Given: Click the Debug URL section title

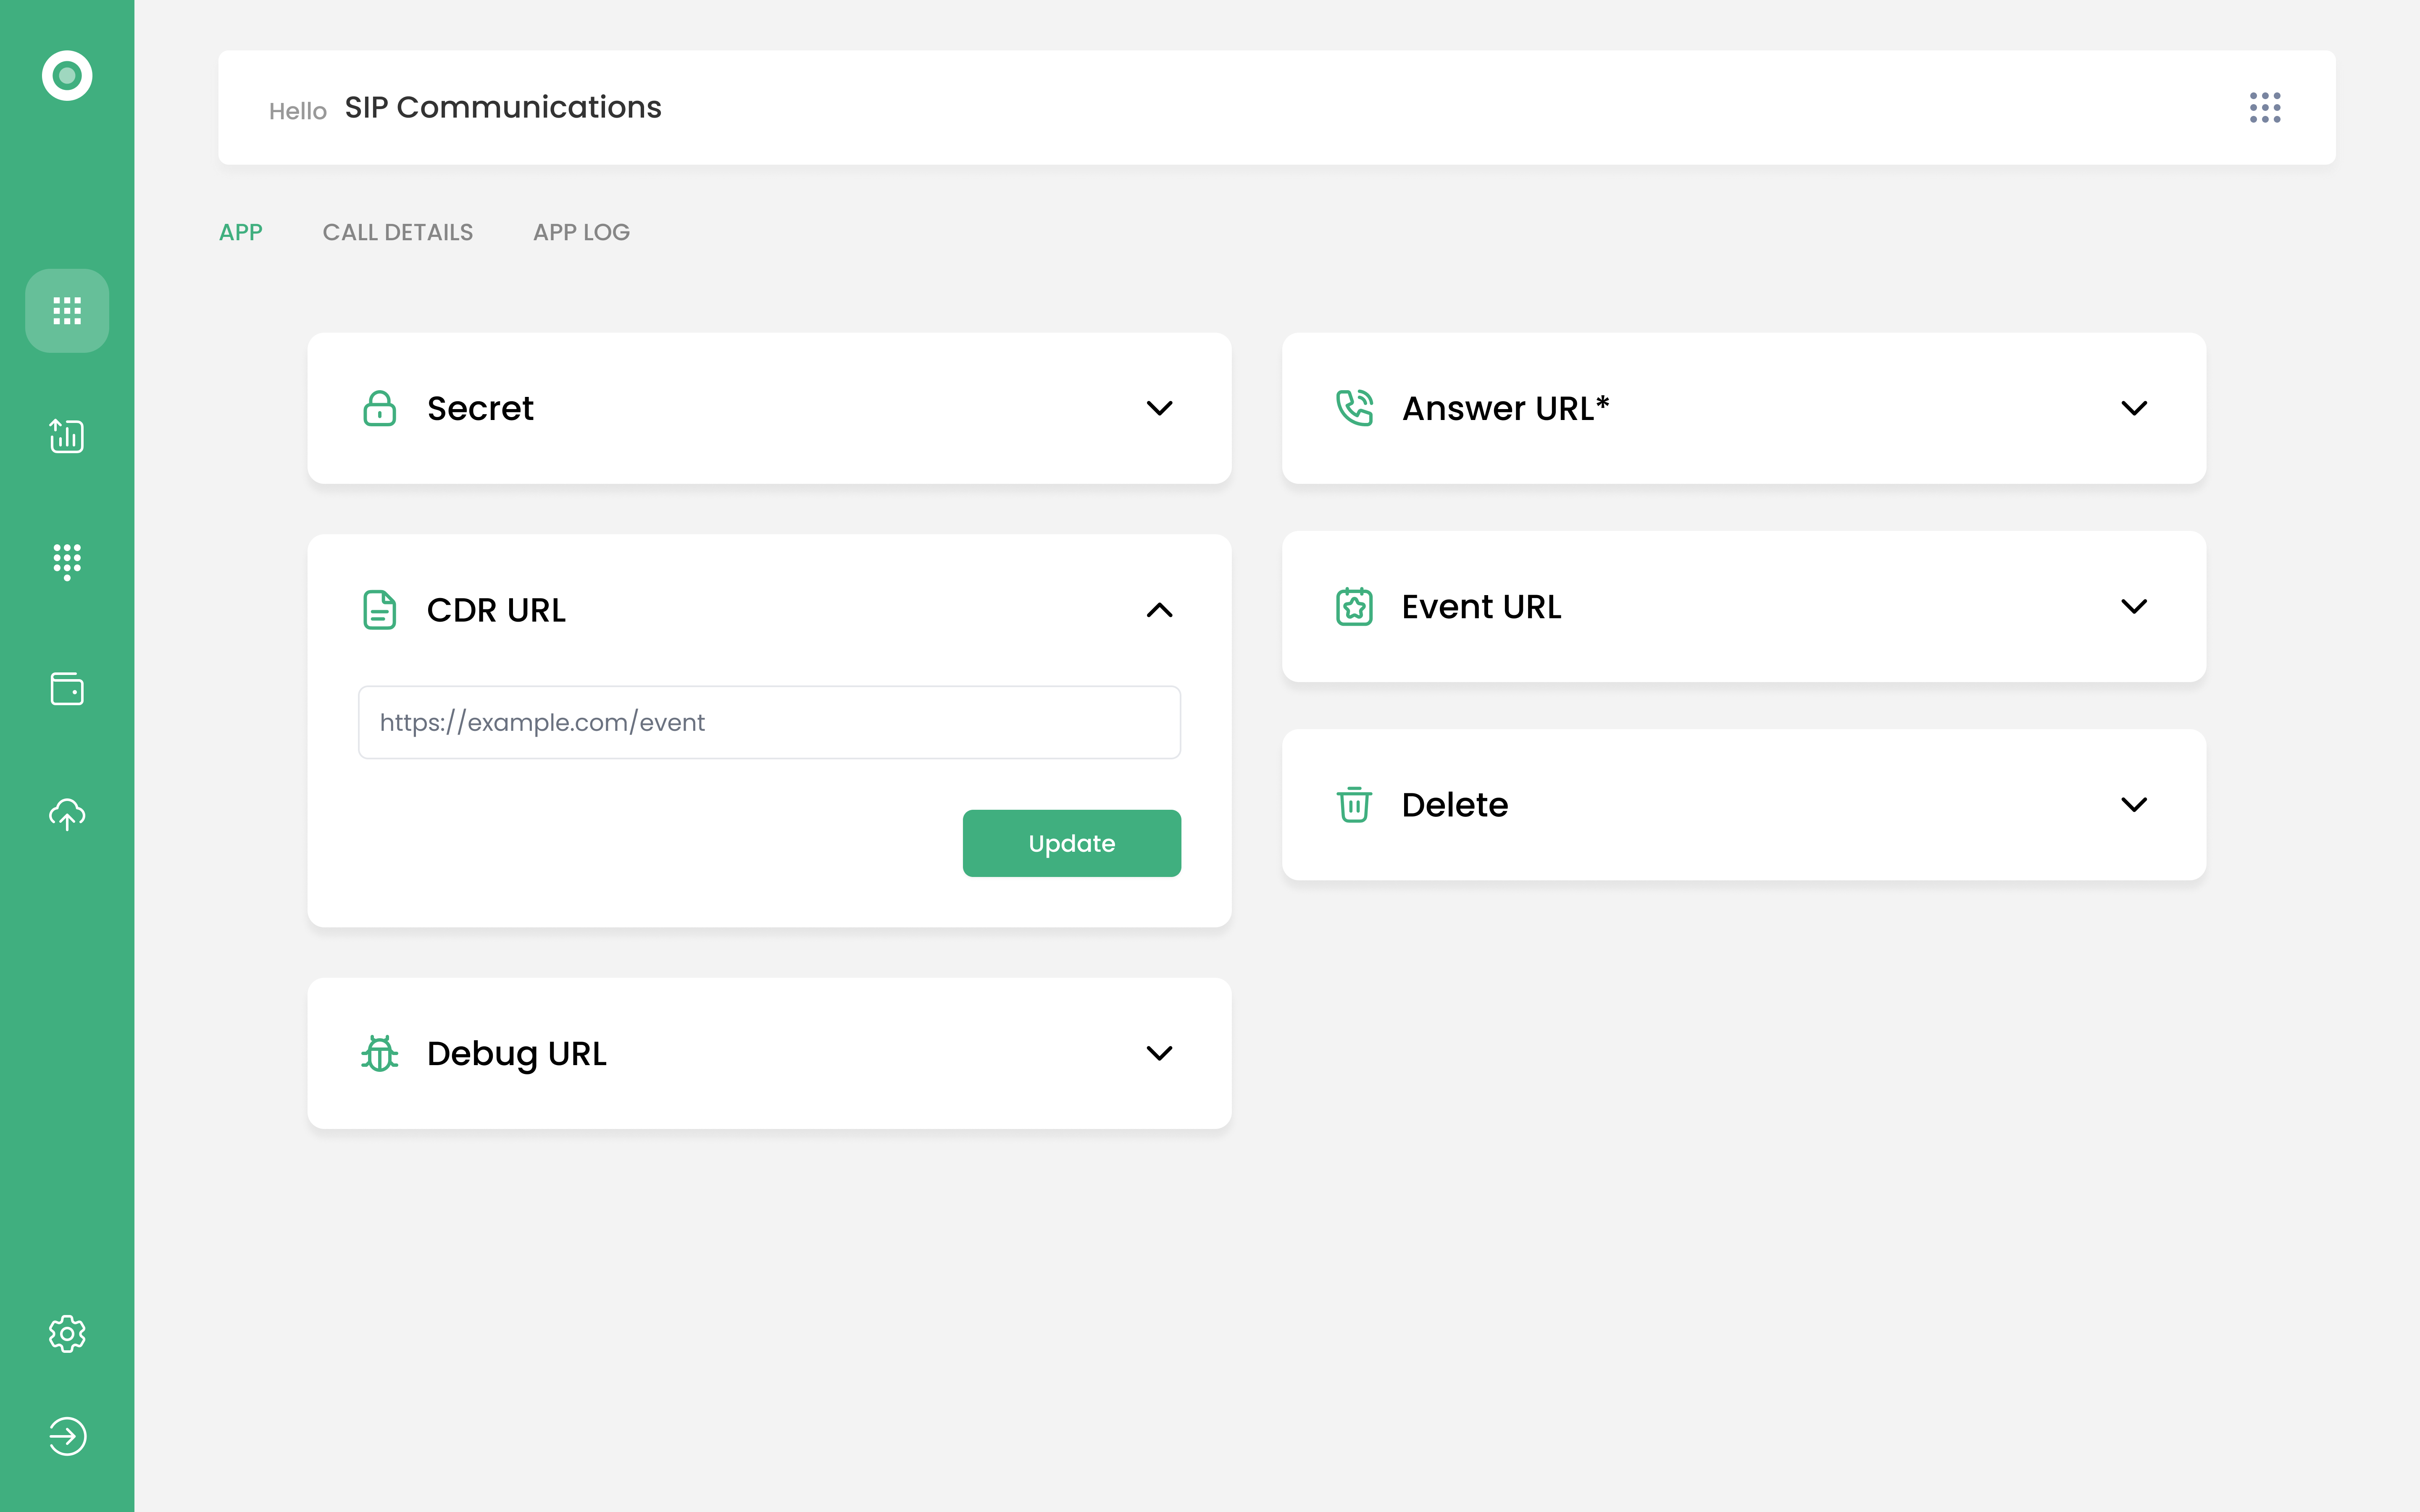Looking at the screenshot, I should tap(517, 1054).
